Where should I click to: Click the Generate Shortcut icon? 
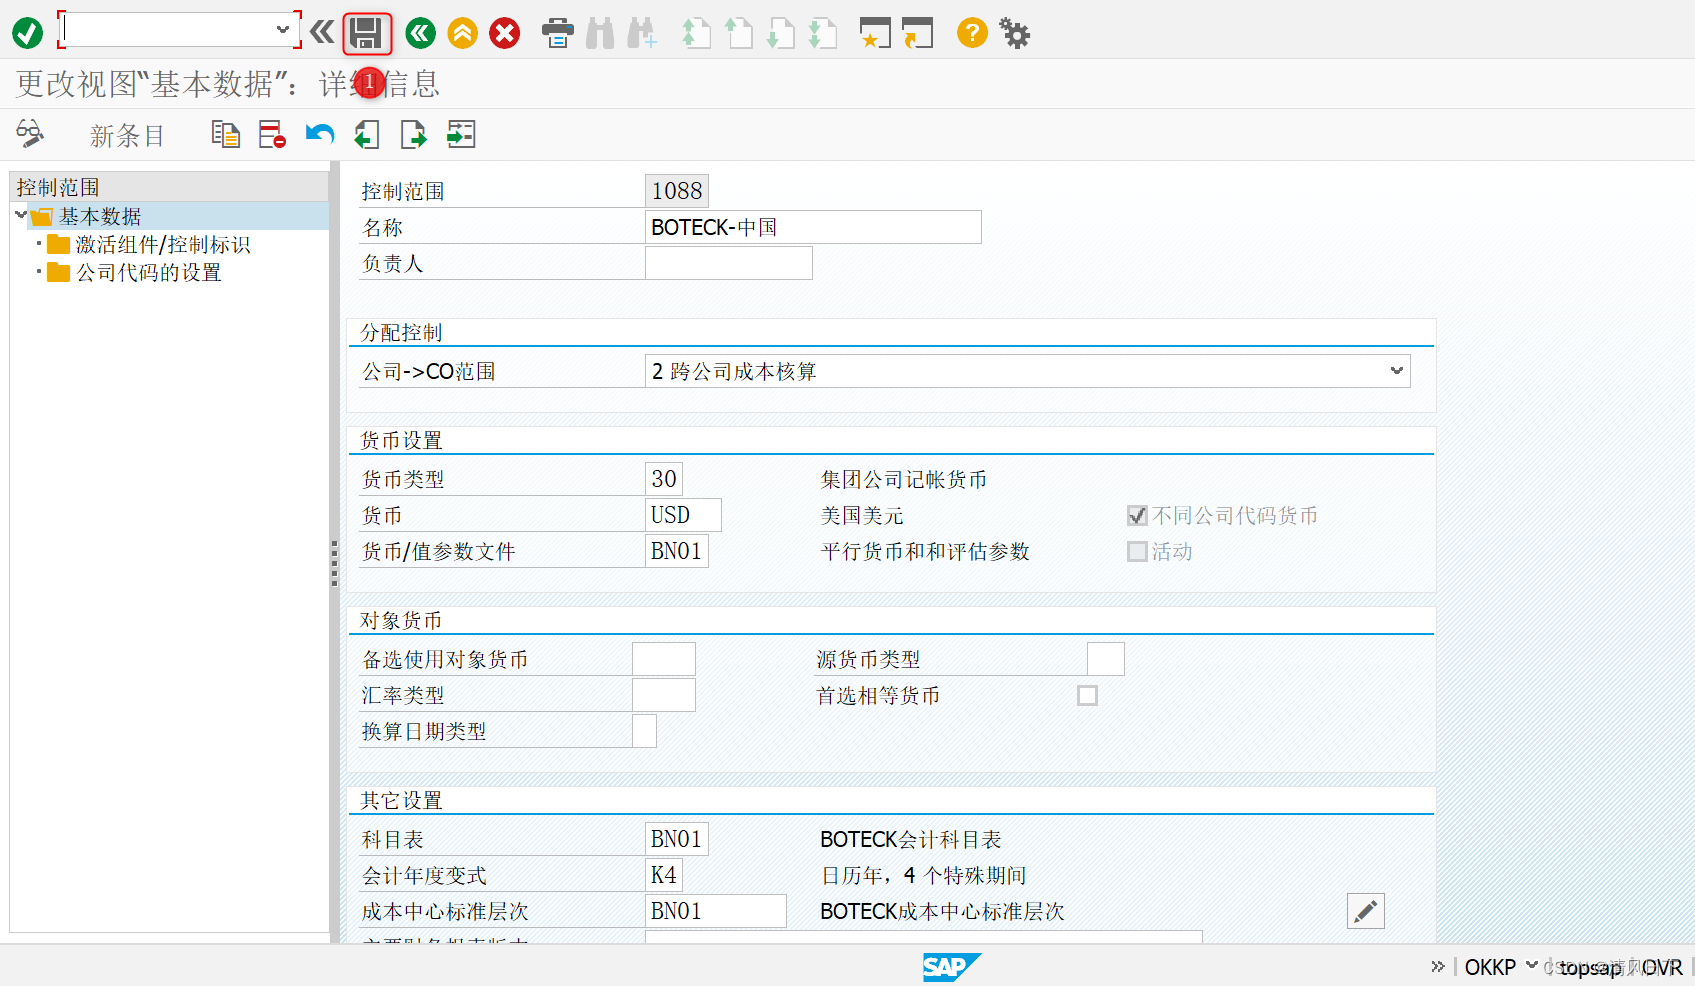coord(917,33)
